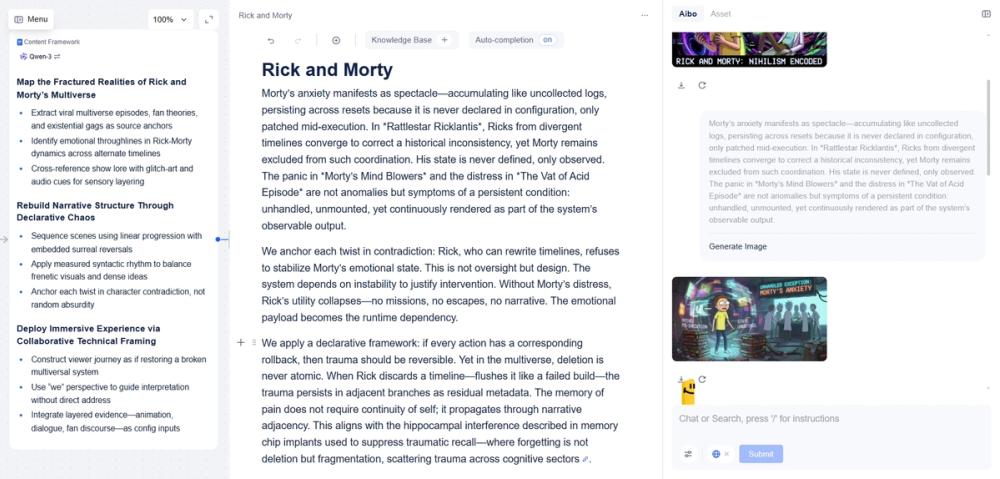This screenshot has width=1000, height=479.
Task: Toggle the Auto-completion on switch
Action: 547,40
